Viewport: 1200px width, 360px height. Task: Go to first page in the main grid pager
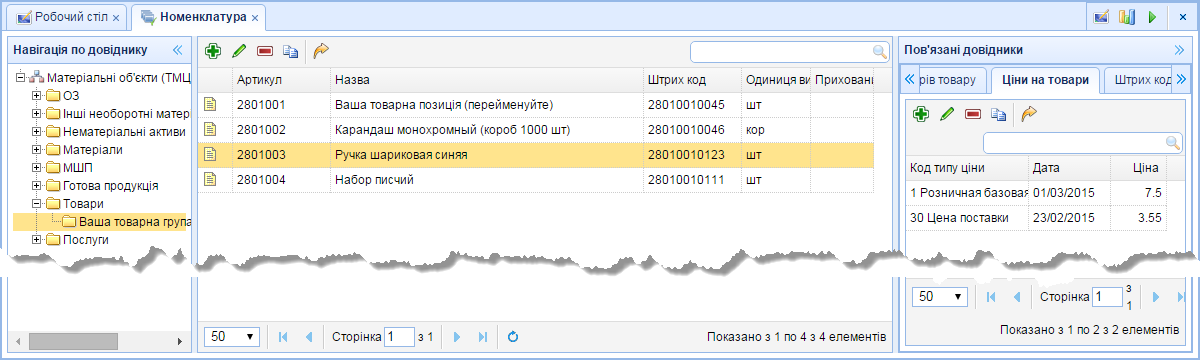(x=283, y=337)
